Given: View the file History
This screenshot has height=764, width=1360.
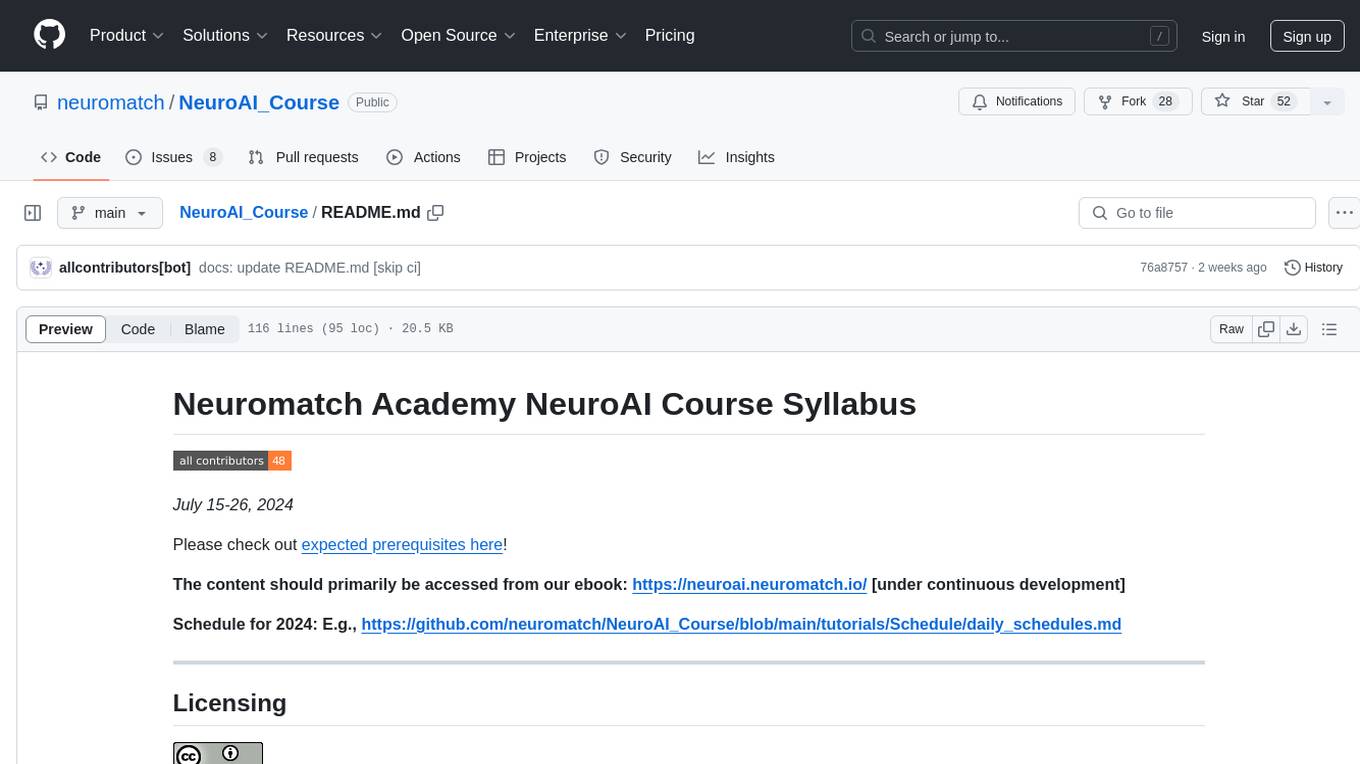Looking at the screenshot, I should (x=1313, y=268).
